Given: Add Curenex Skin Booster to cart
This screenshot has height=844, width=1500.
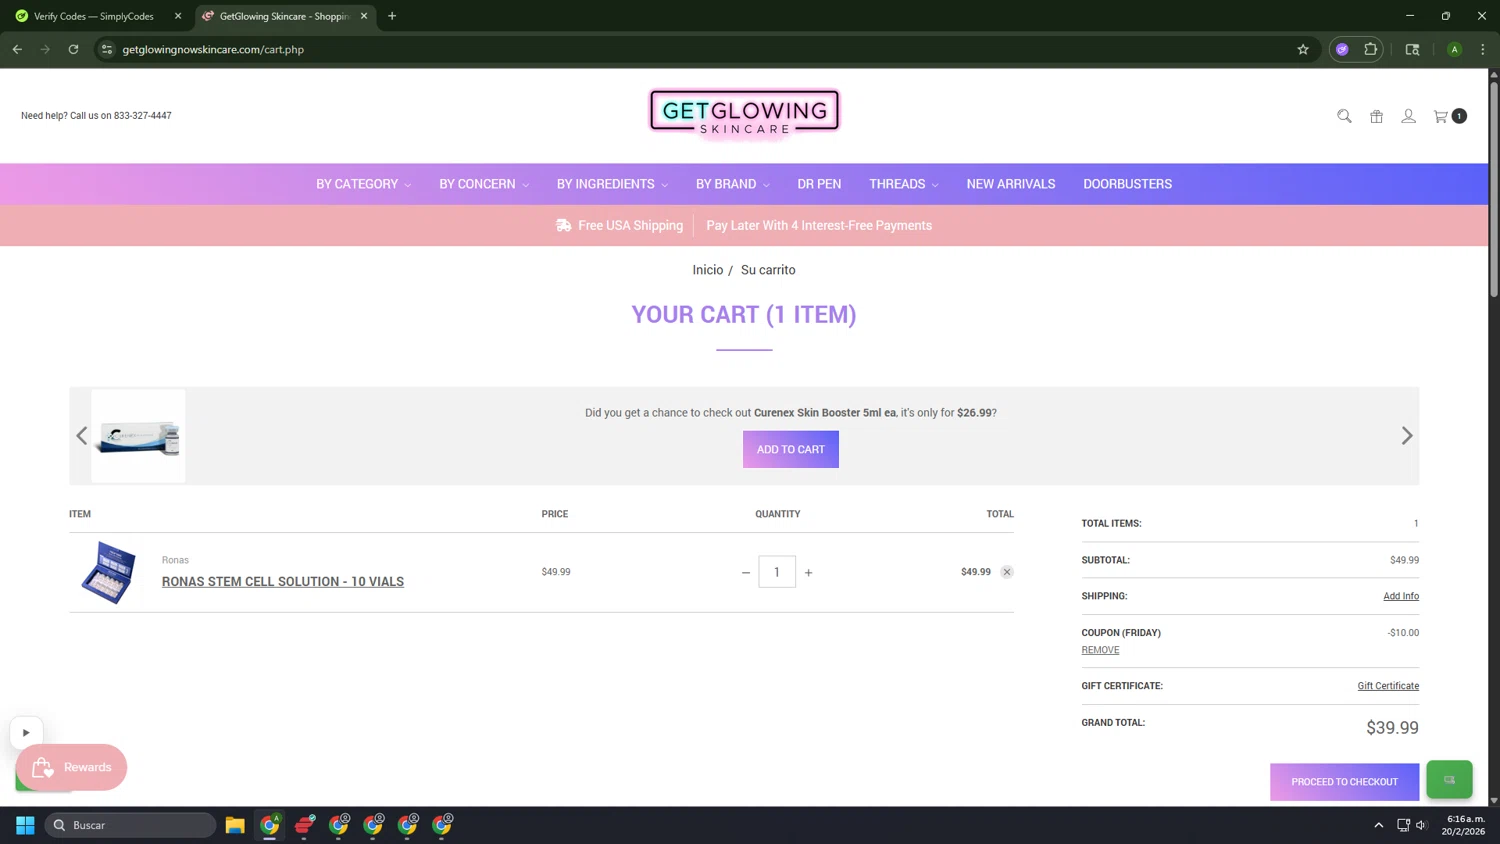Looking at the screenshot, I should [x=790, y=449].
